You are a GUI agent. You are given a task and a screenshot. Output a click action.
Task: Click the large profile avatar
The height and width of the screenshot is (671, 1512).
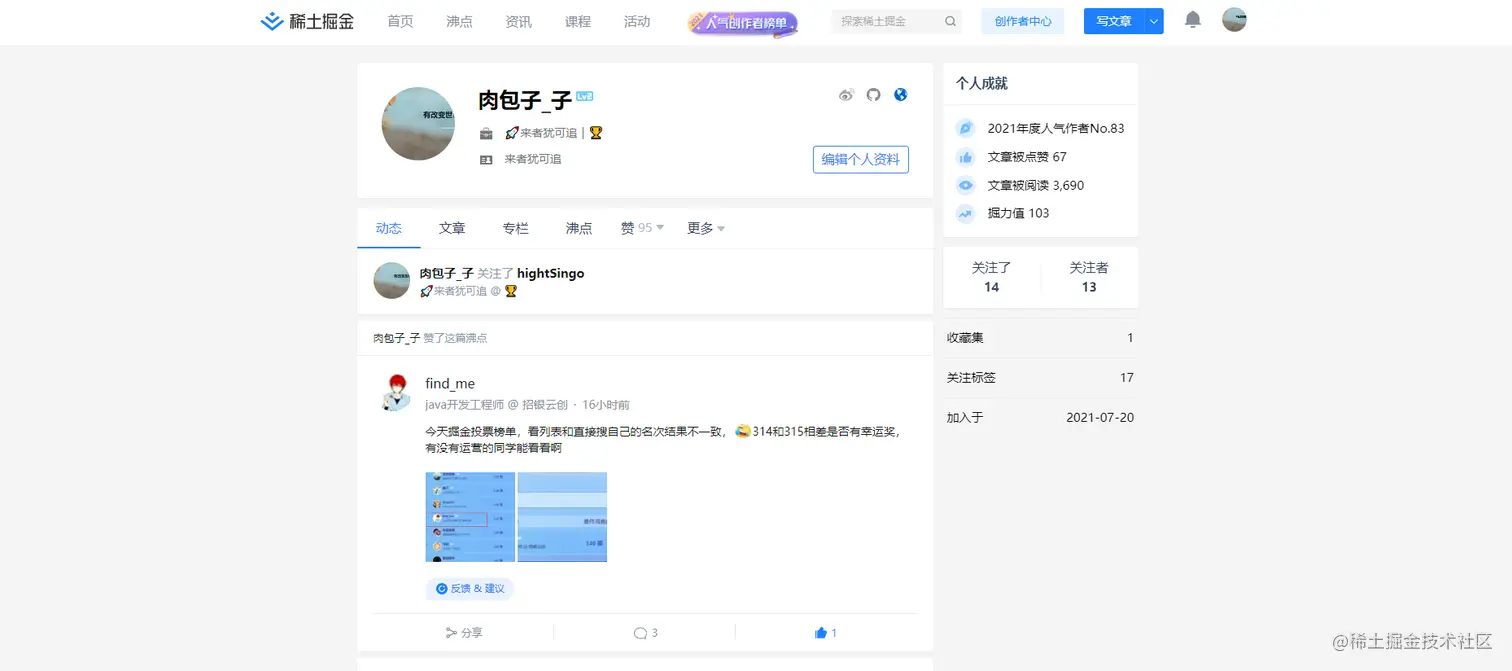(418, 124)
